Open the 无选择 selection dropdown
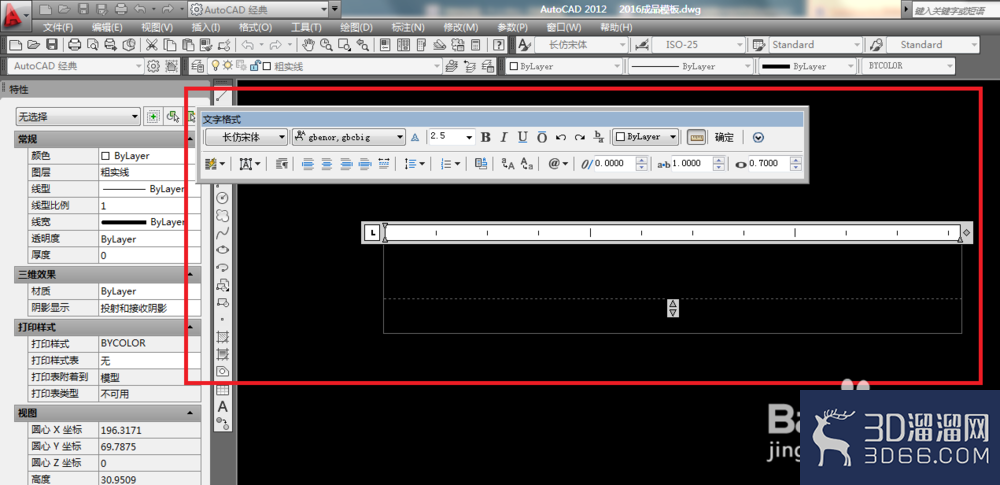The image size is (1000, 485). [78, 117]
